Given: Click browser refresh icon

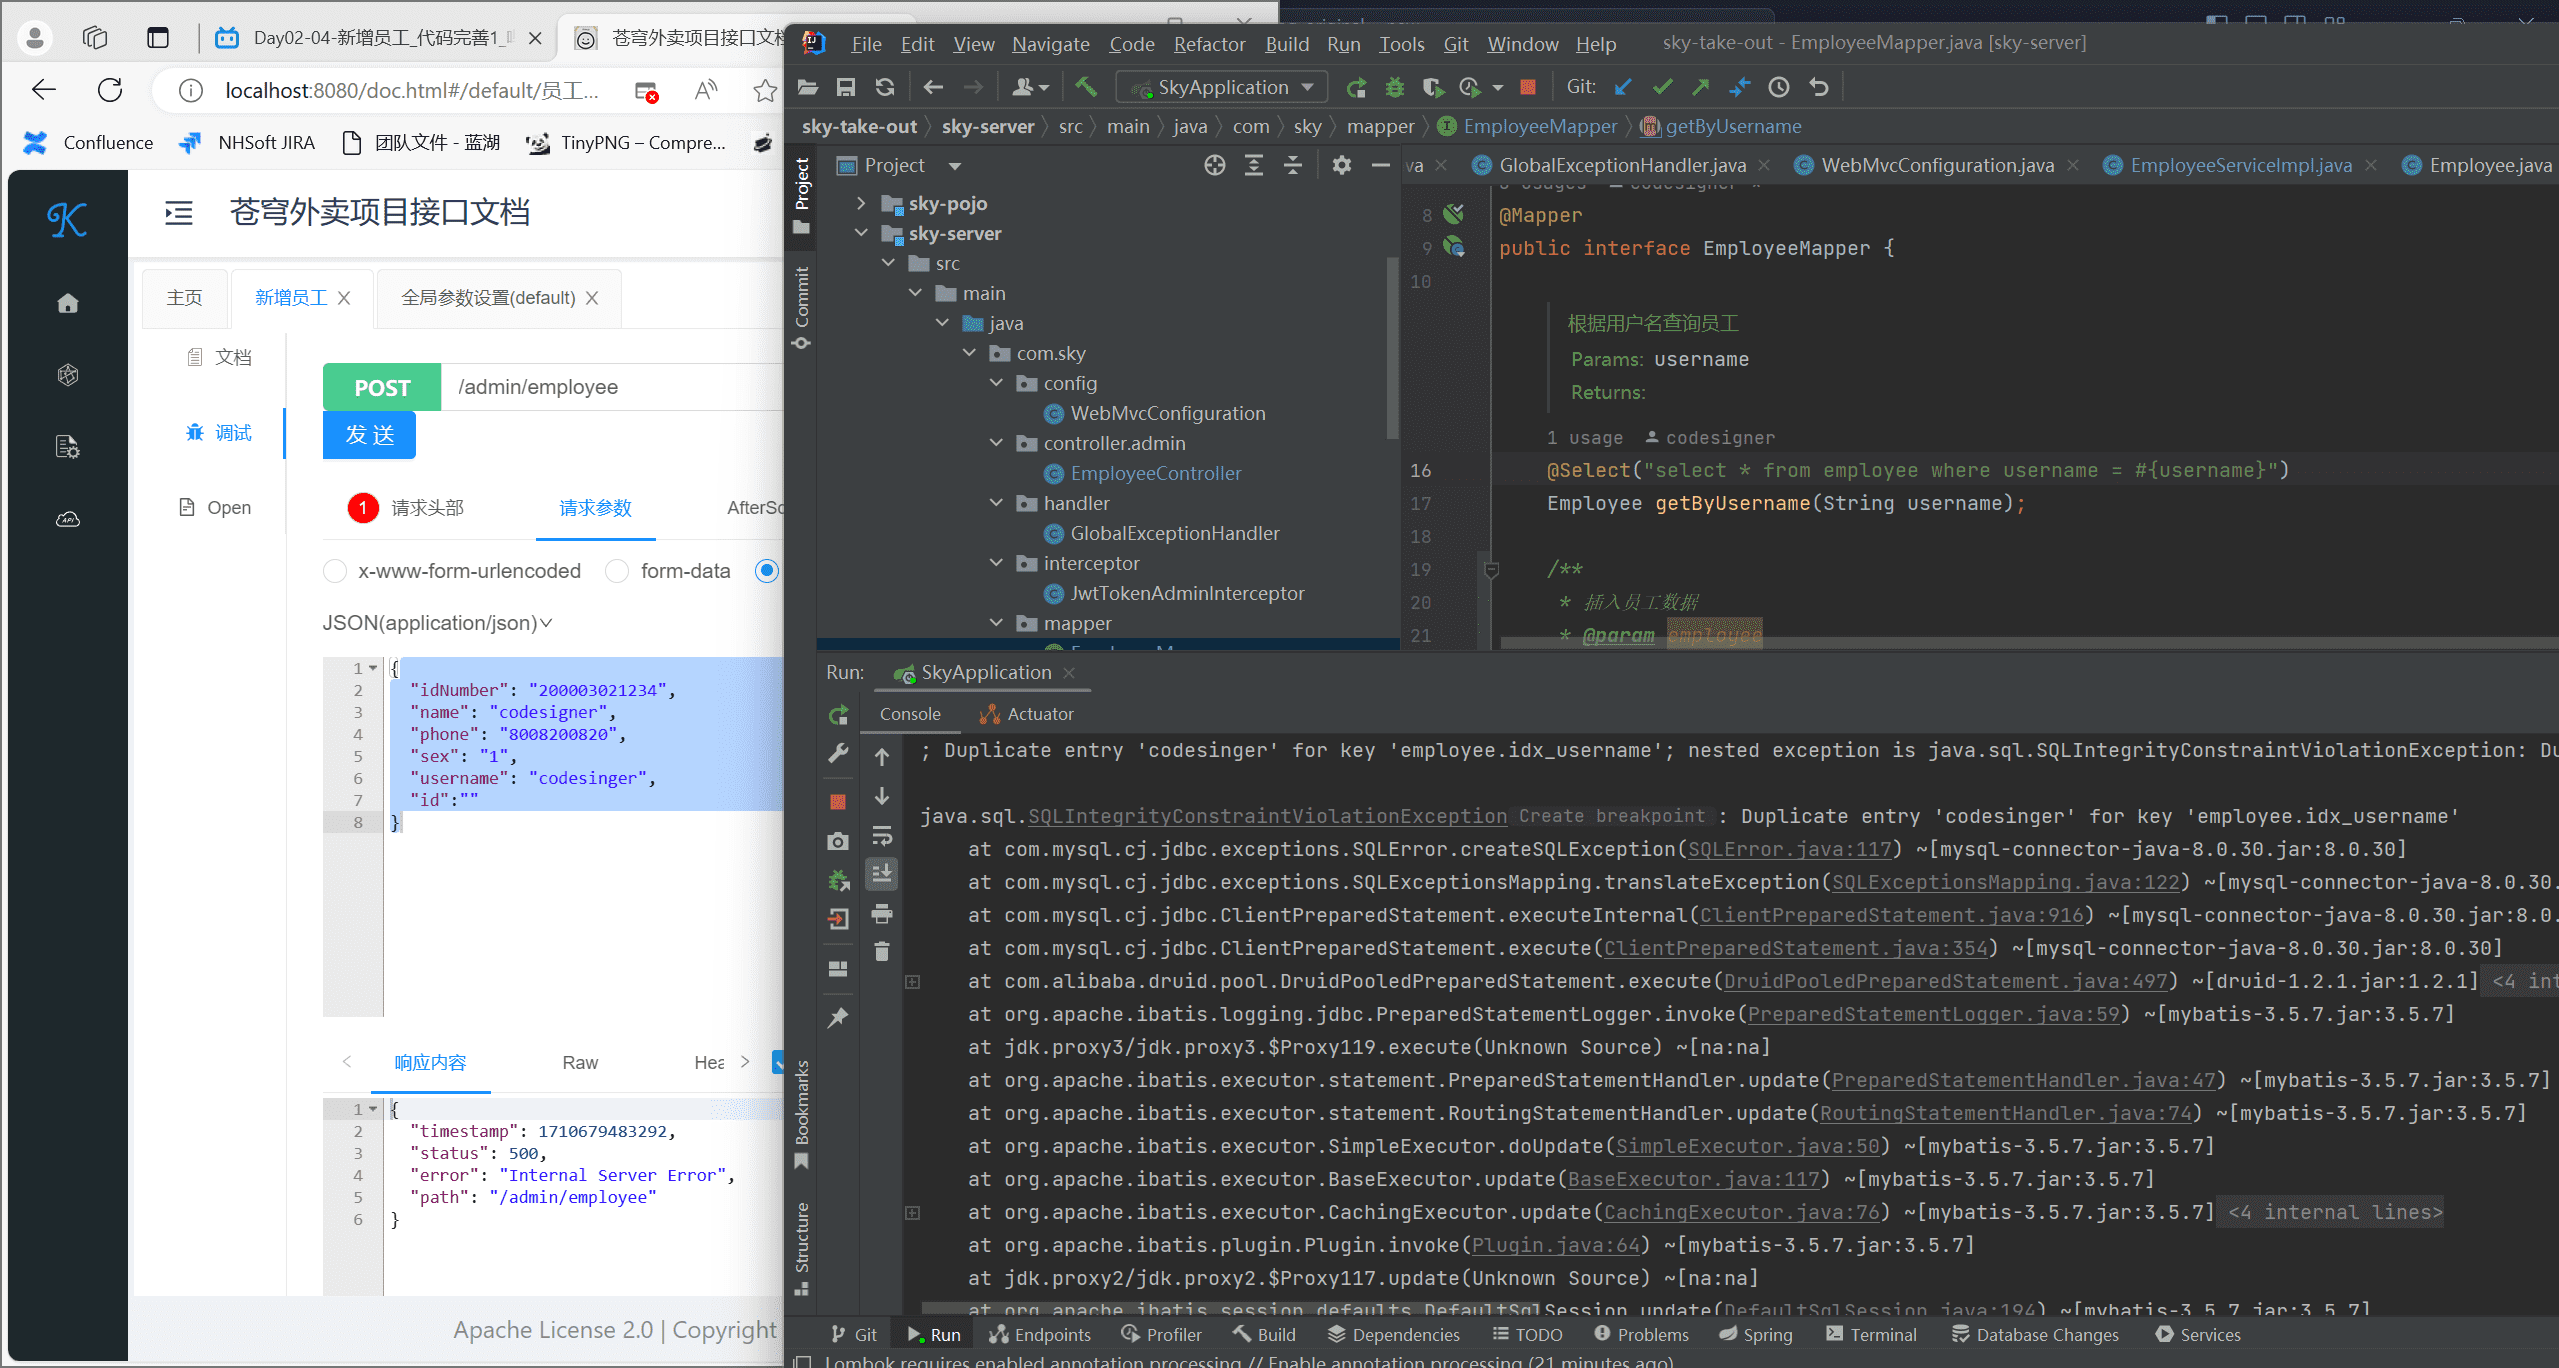Looking at the screenshot, I should (110, 90).
